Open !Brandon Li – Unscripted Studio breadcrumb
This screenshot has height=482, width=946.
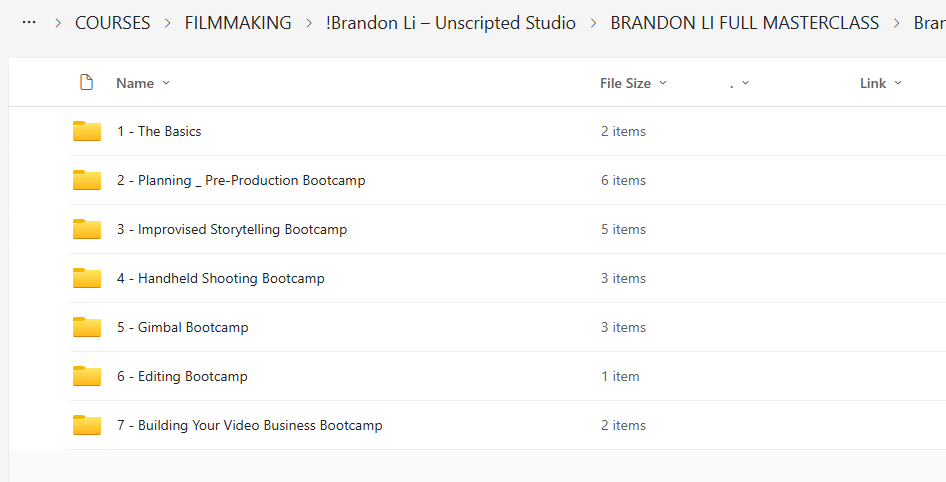point(451,23)
